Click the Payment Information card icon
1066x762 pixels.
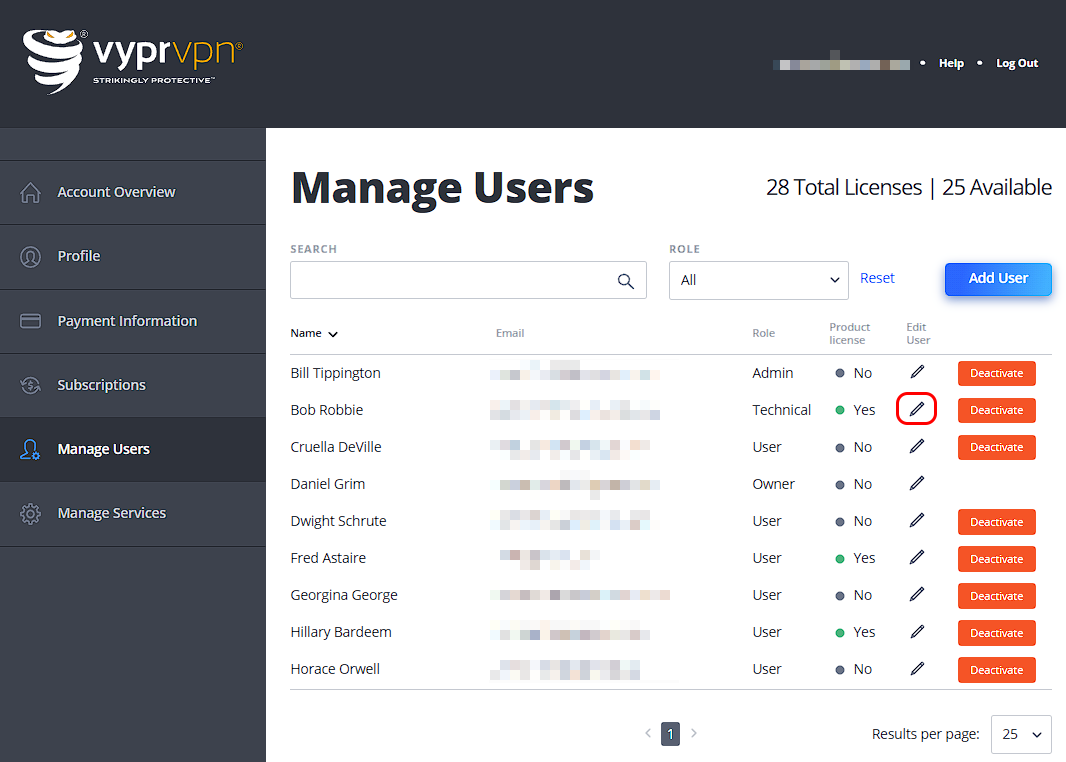coord(30,321)
